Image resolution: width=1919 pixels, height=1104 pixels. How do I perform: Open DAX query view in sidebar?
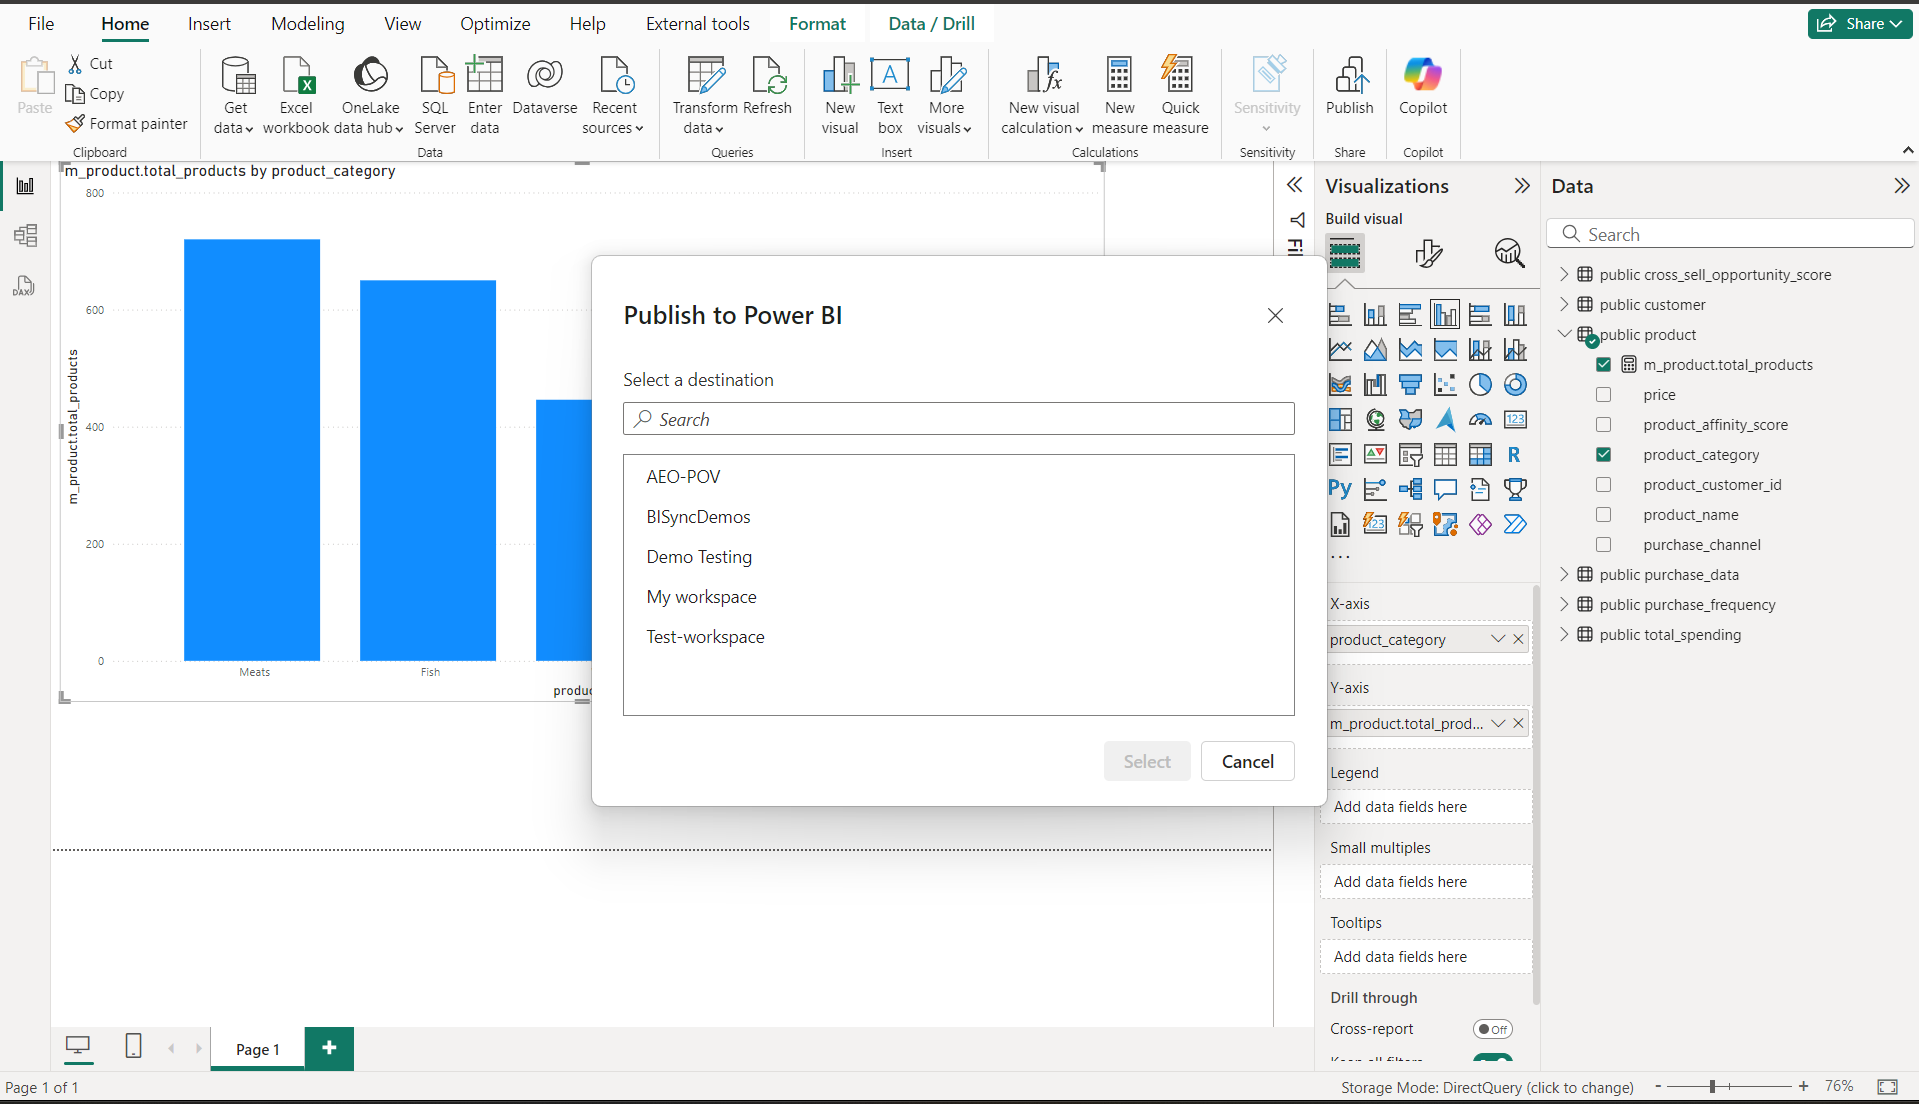[25, 287]
